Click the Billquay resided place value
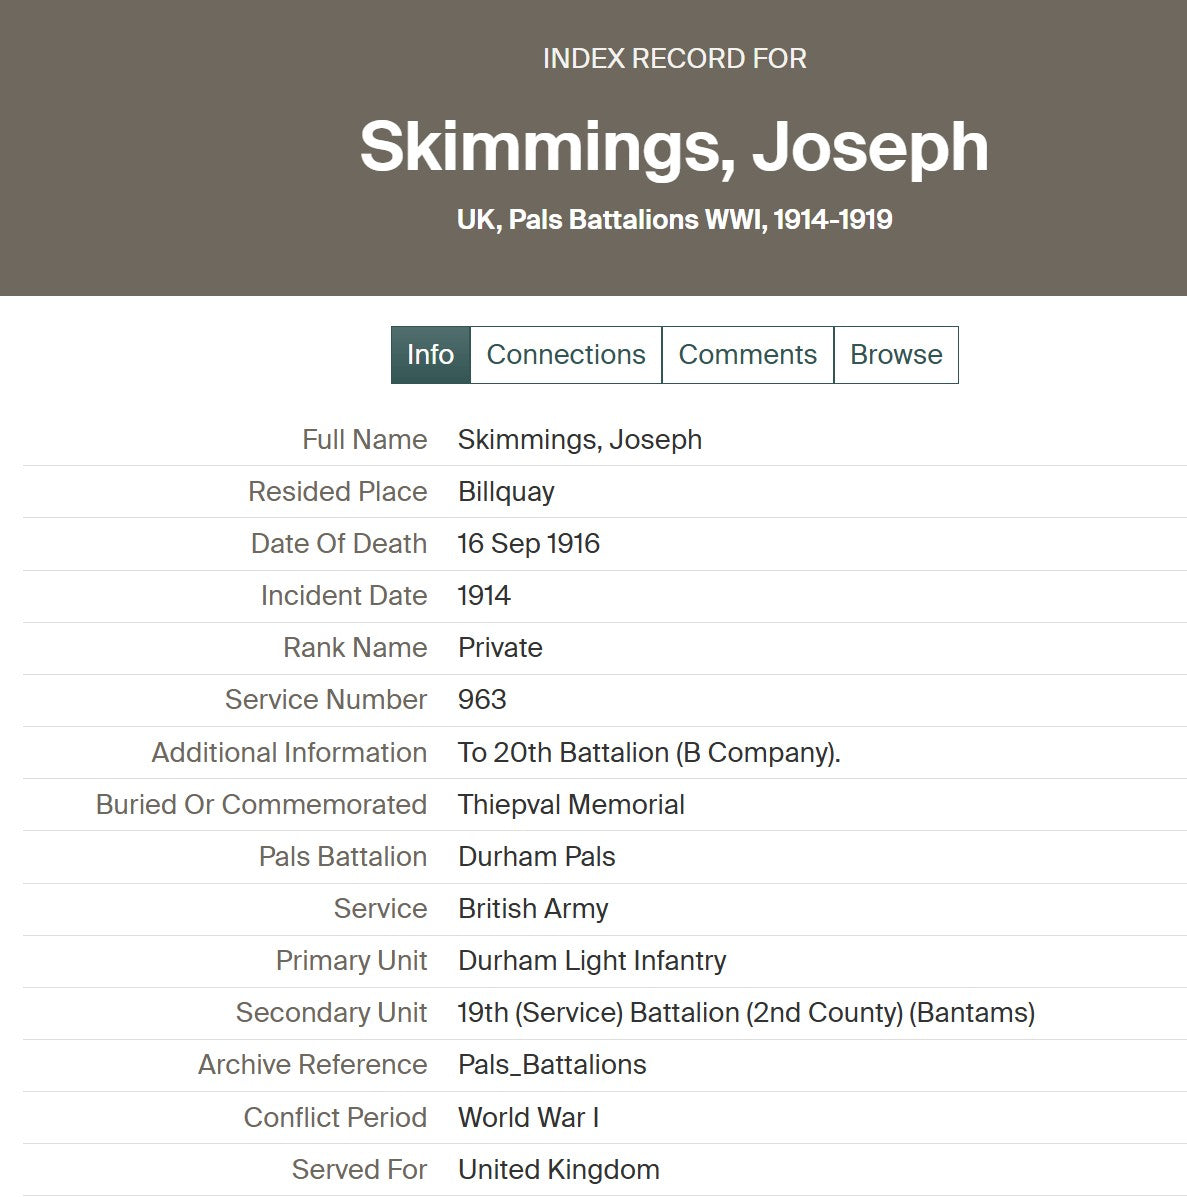This screenshot has width=1187, height=1197. click(x=506, y=492)
